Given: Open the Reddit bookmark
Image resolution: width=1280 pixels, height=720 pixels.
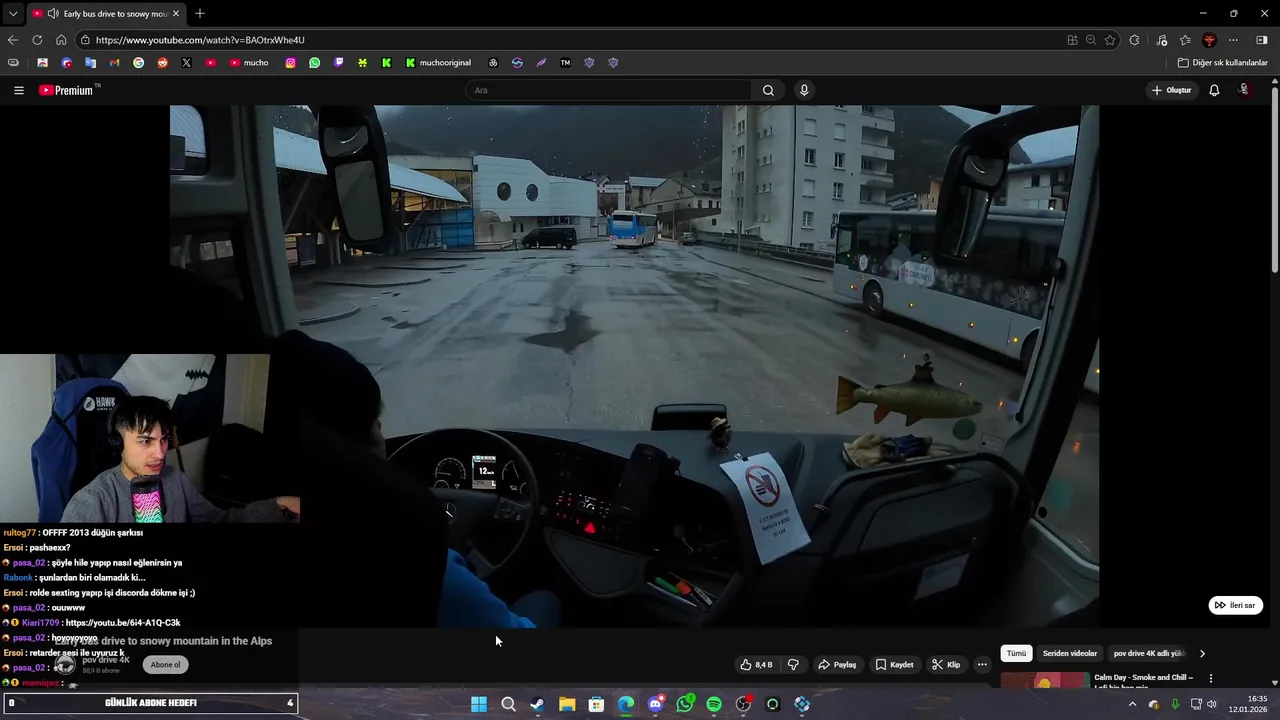Looking at the screenshot, I should click(x=162, y=62).
